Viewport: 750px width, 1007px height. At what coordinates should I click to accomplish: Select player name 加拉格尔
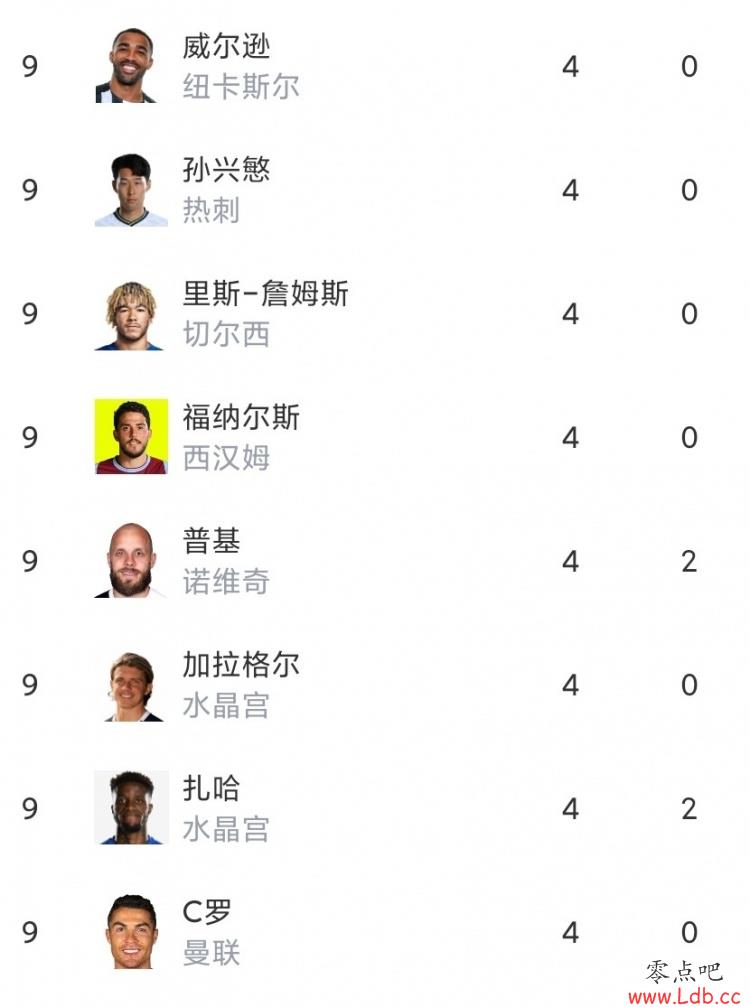point(241,665)
